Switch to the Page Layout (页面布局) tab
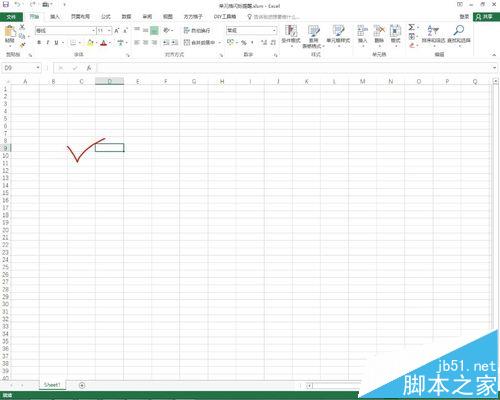500x400 pixels. 80,17
